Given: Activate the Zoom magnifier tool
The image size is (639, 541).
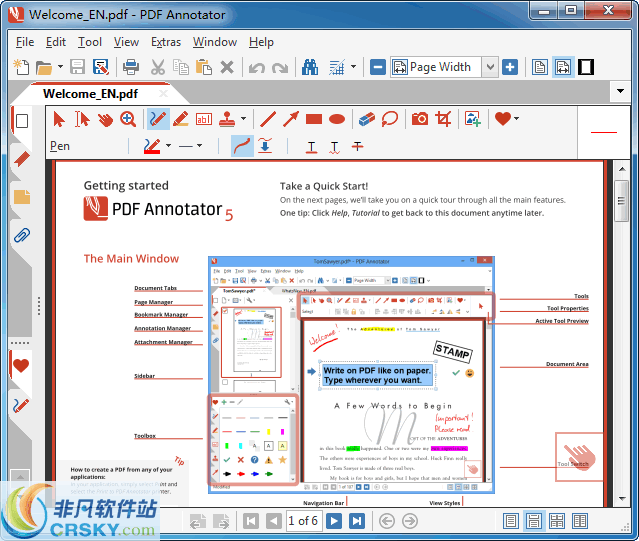Looking at the screenshot, I should [128, 119].
